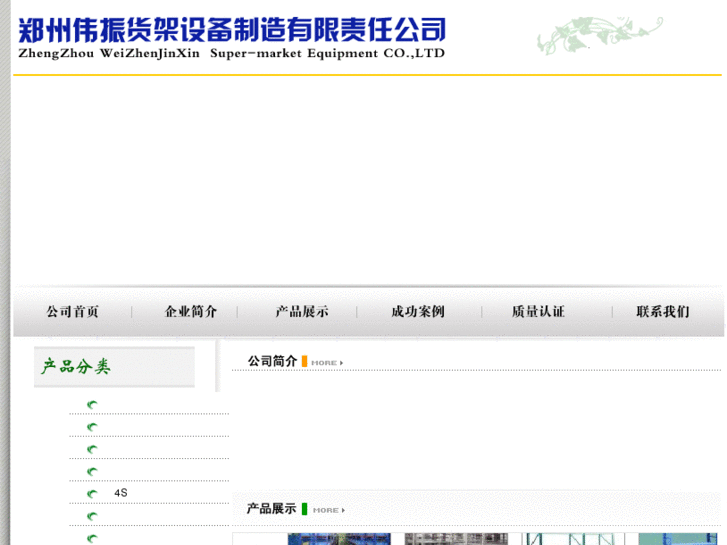Open the first product thumbnail image
The width and height of the screenshot is (727, 545).
(x=338, y=539)
